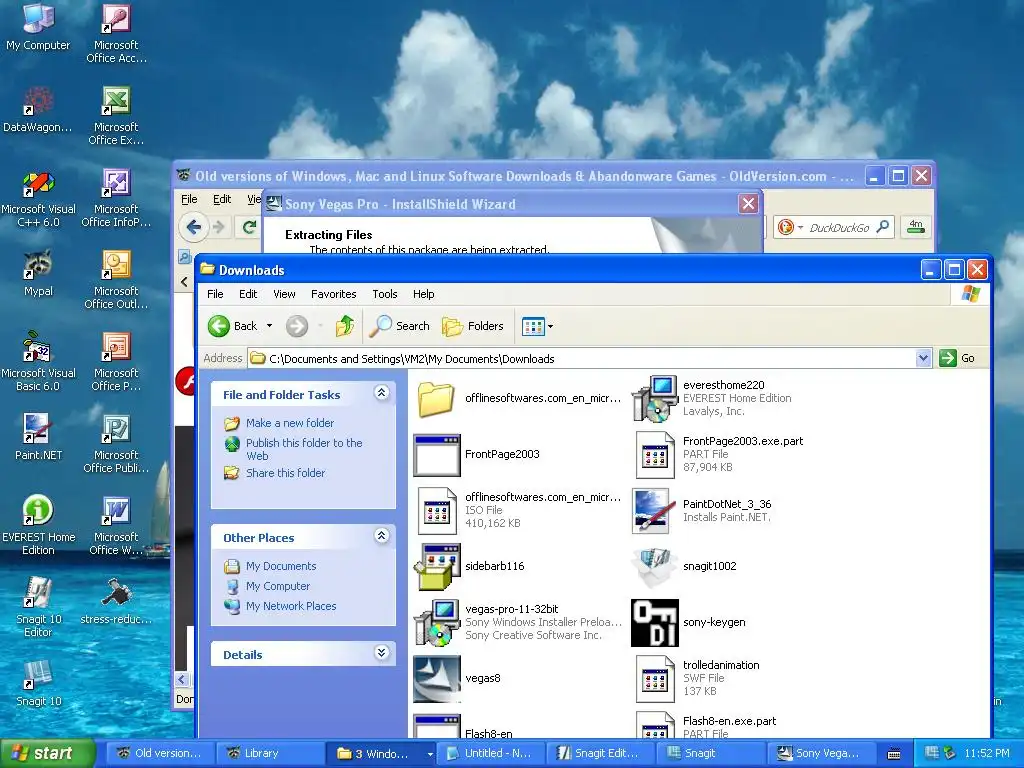Open Search in Downloads toolbar
The height and width of the screenshot is (768, 1024).
[x=400, y=326]
